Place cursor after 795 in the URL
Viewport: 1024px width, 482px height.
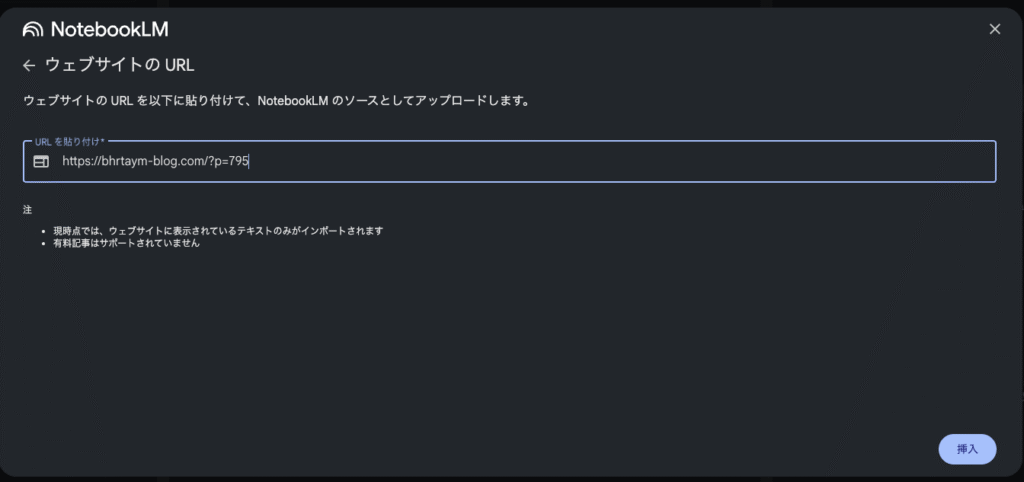[x=249, y=161]
